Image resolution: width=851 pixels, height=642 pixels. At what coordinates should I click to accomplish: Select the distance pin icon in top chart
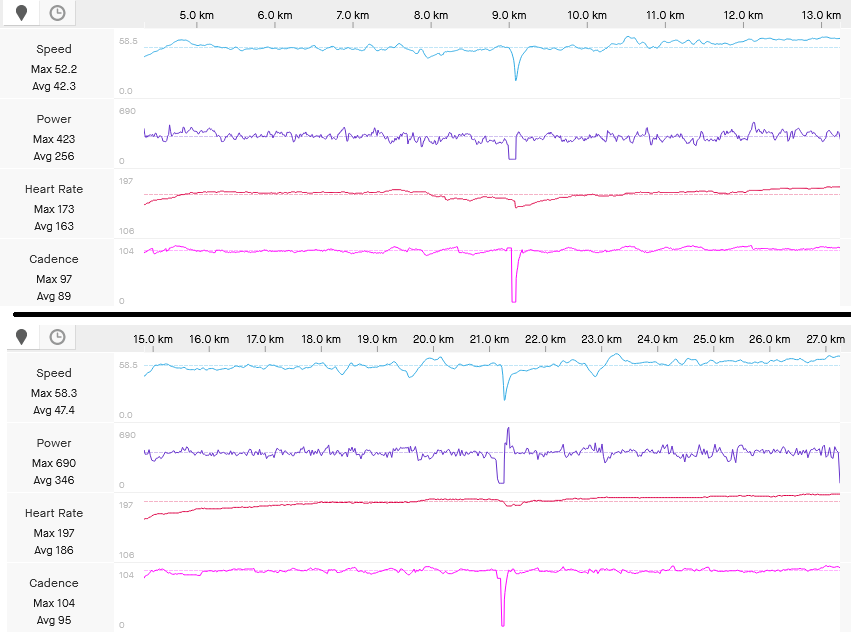[x=21, y=13]
